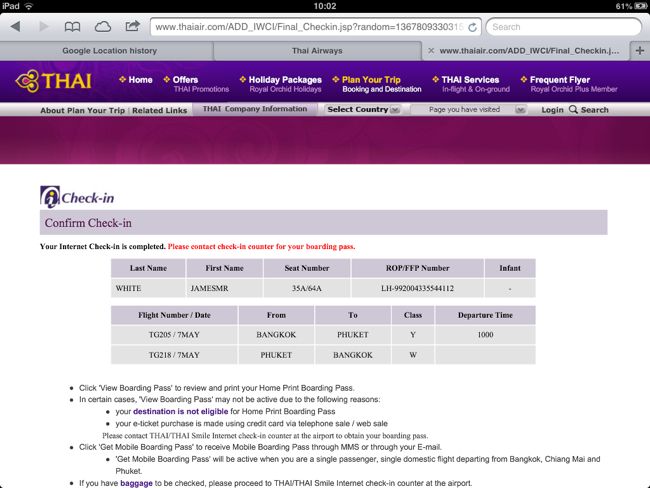Image resolution: width=650 pixels, height=488 pixels.
Task: Switch to Google Location history tab
Action: [109, 51]
